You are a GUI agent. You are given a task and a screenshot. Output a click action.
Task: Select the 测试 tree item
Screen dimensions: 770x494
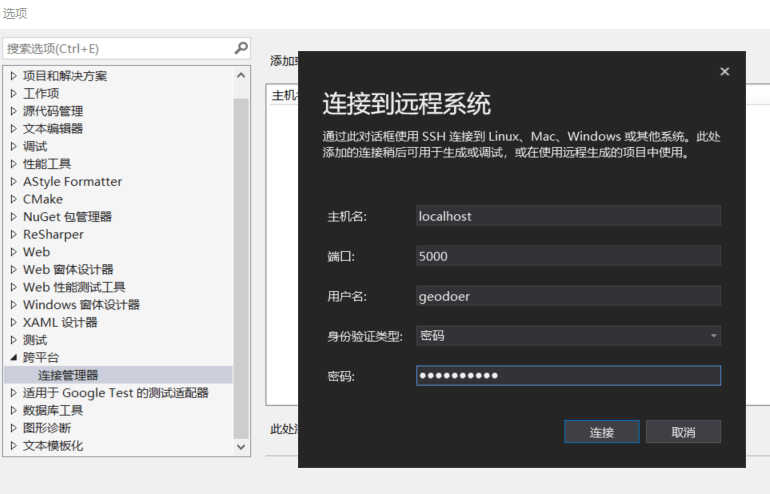35,340
